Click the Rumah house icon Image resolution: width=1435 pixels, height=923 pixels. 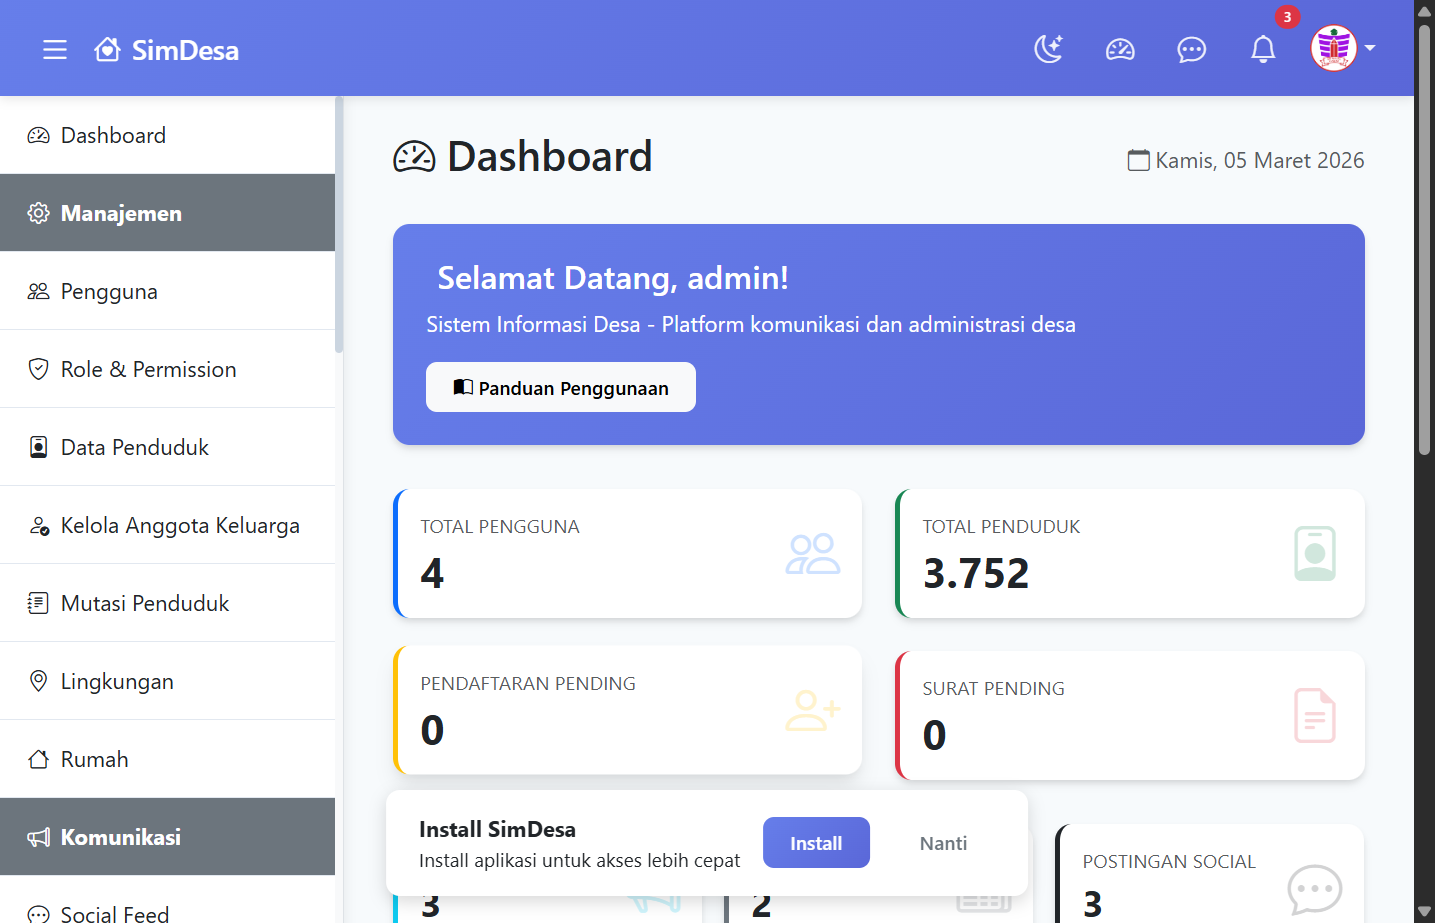point(38,759)
